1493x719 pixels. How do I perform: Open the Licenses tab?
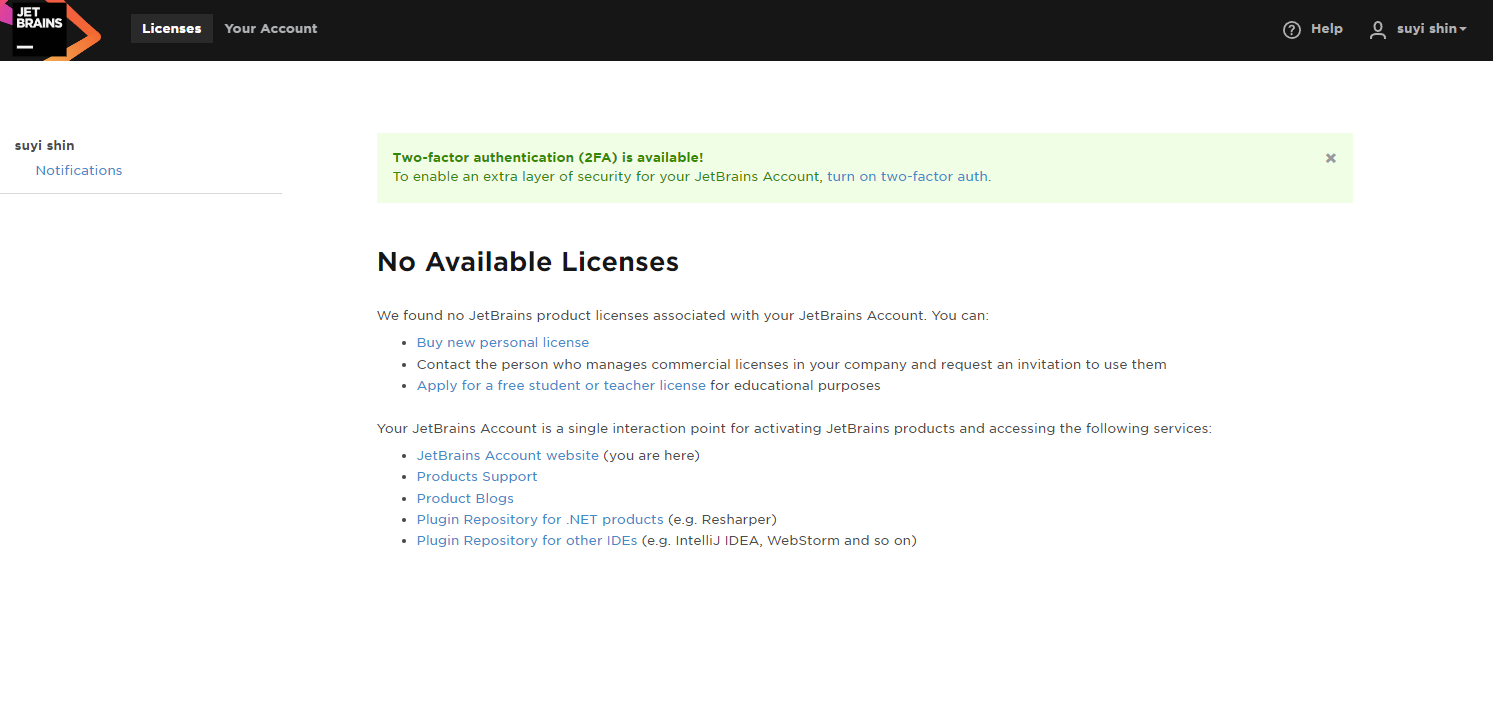[x=172, y=29]
